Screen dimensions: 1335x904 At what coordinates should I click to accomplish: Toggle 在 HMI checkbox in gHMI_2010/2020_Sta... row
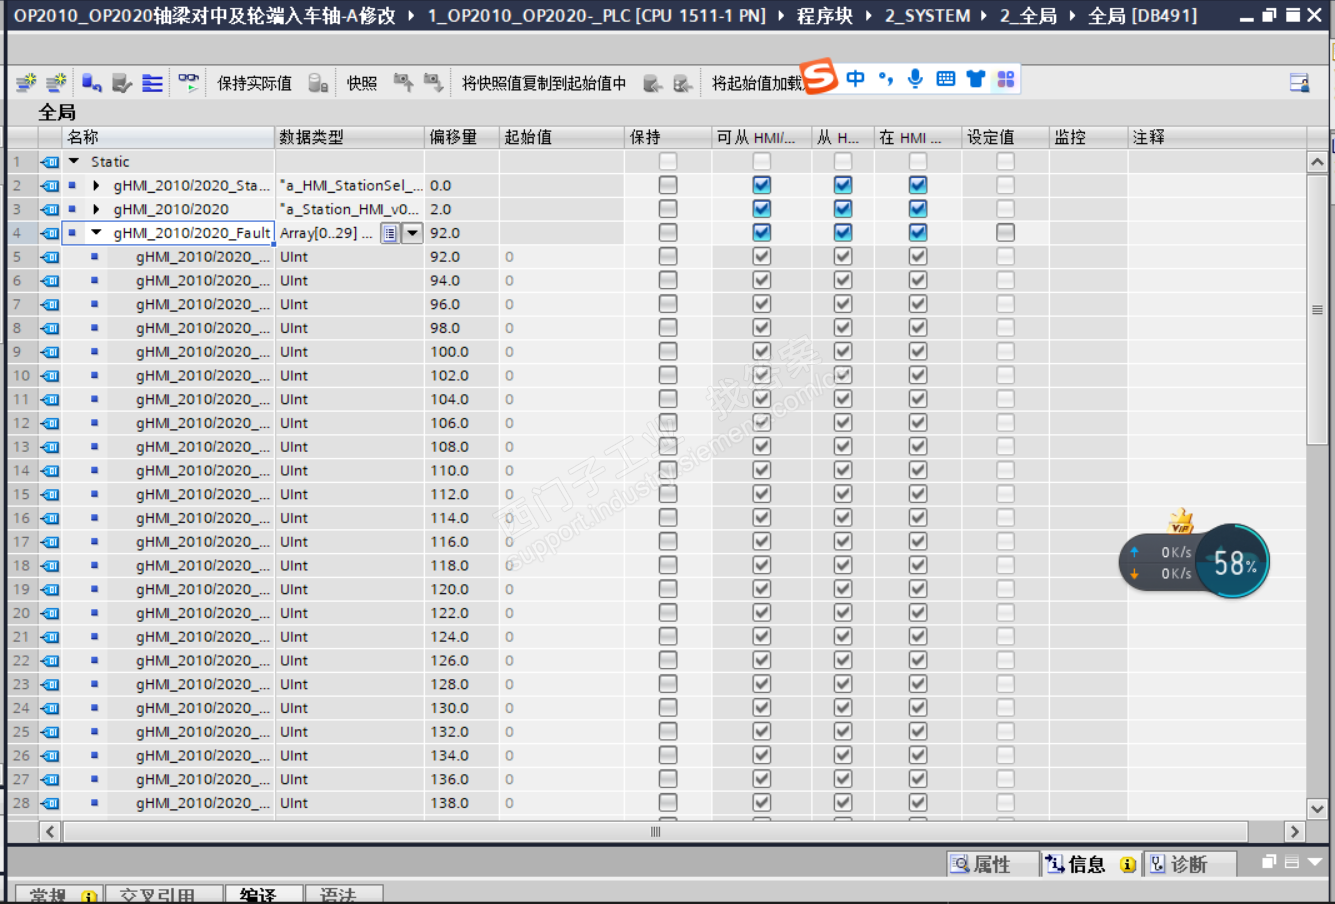[x=918, y=185]
